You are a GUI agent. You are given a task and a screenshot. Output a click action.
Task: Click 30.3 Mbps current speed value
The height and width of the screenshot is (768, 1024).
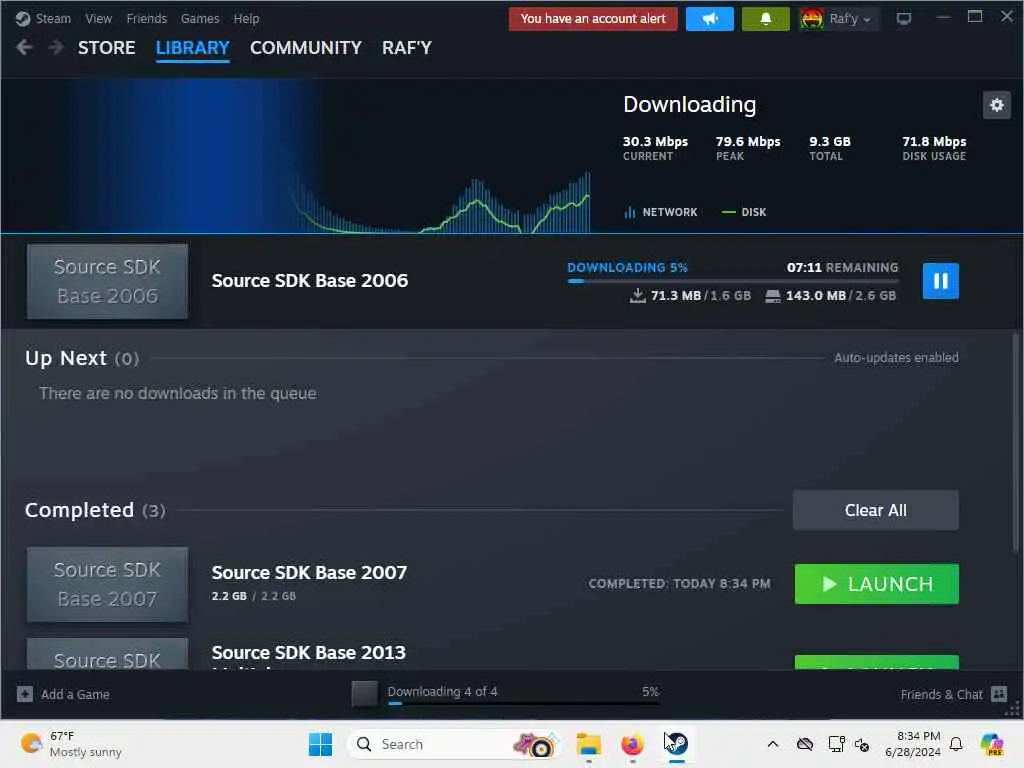tap(655, 142)
